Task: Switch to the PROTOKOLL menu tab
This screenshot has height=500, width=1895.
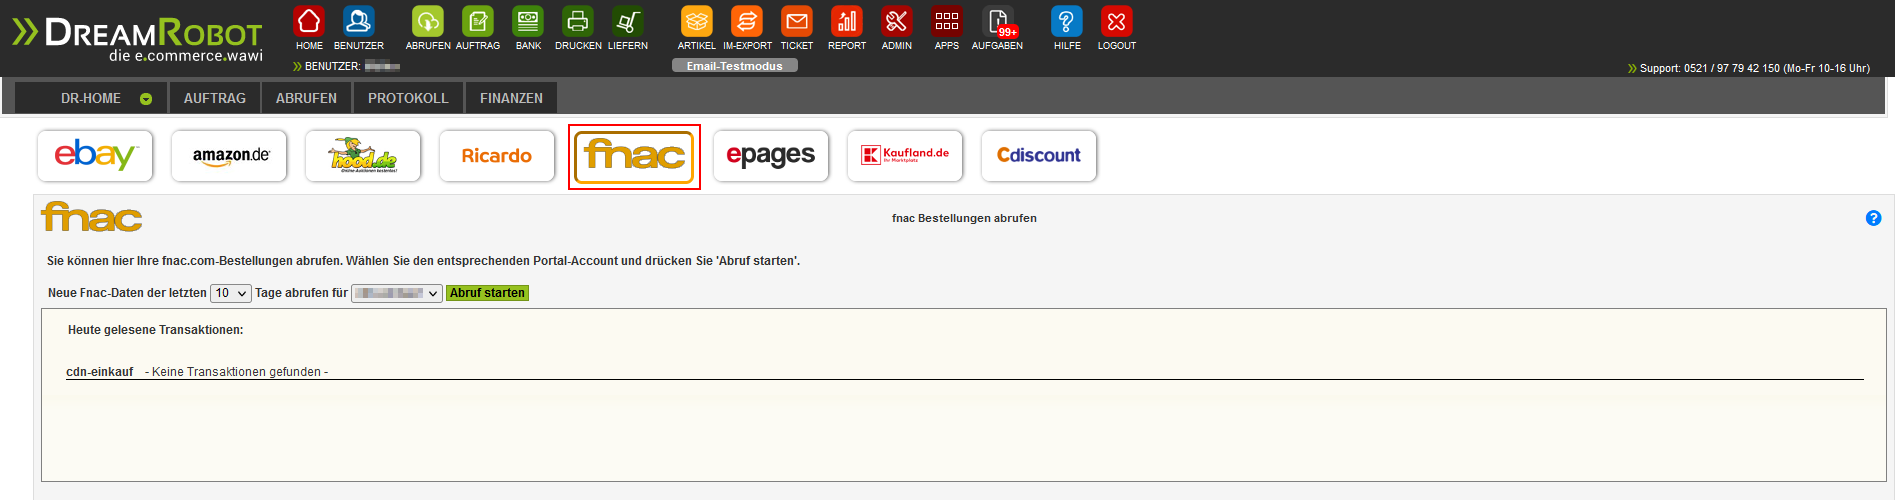Action: (x=408, y=98)
